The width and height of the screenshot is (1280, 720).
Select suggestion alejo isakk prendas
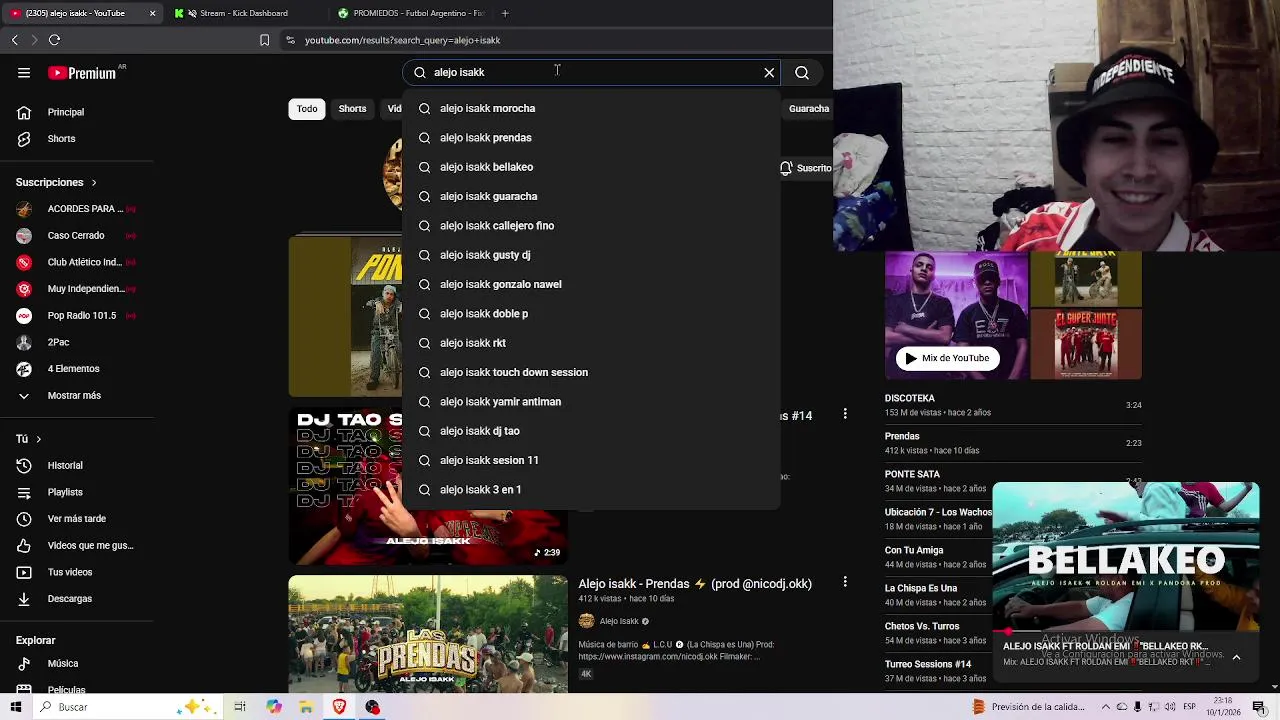point(591,138)
